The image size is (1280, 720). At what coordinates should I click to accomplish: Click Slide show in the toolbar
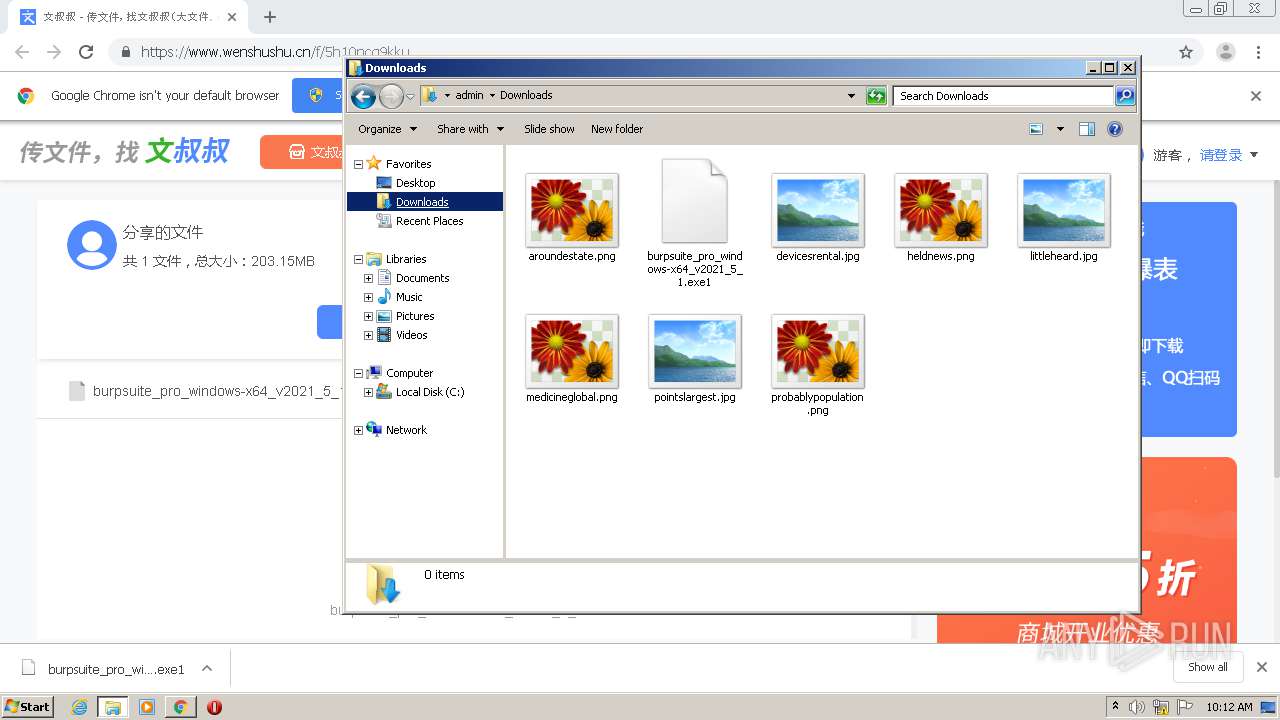point(549,129)
